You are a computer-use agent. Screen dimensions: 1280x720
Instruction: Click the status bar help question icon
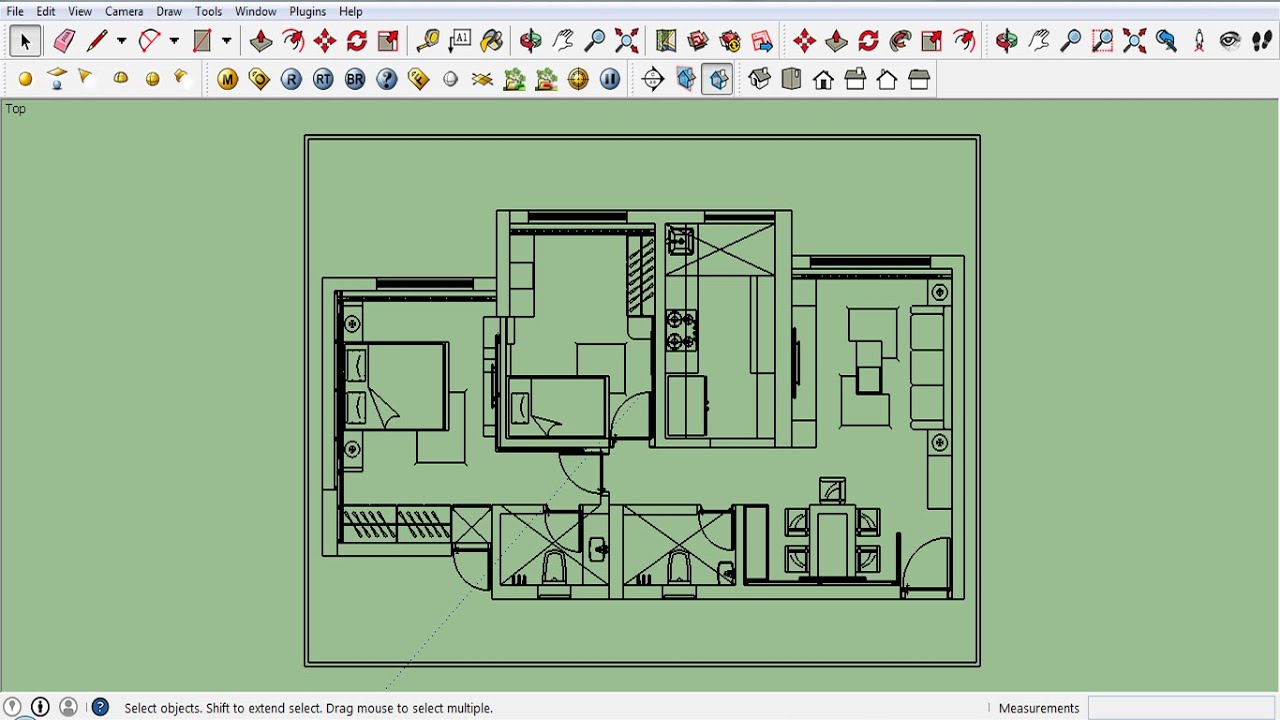(100, 707)
